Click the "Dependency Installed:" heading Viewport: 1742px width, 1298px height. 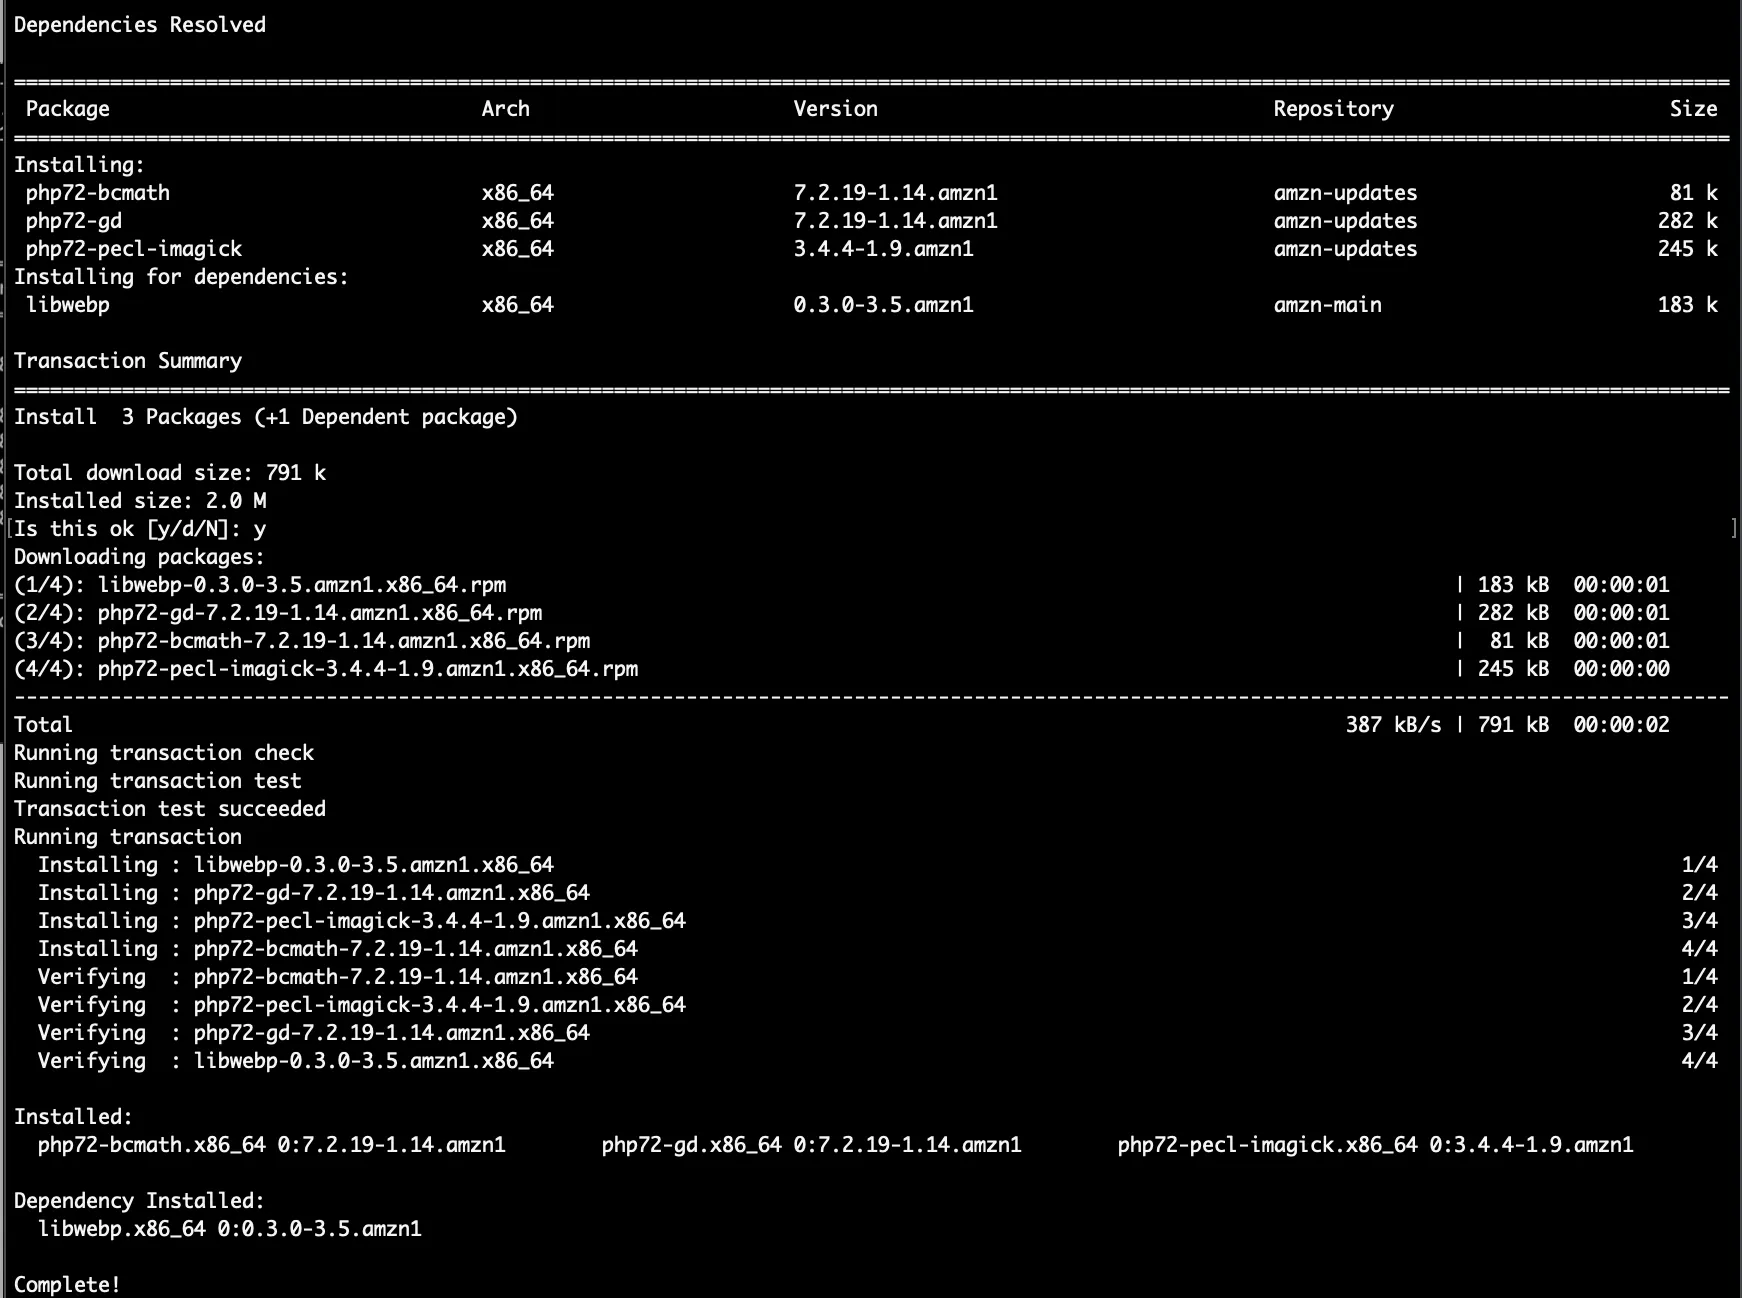pyautogui.click(x=140, y=1201)
